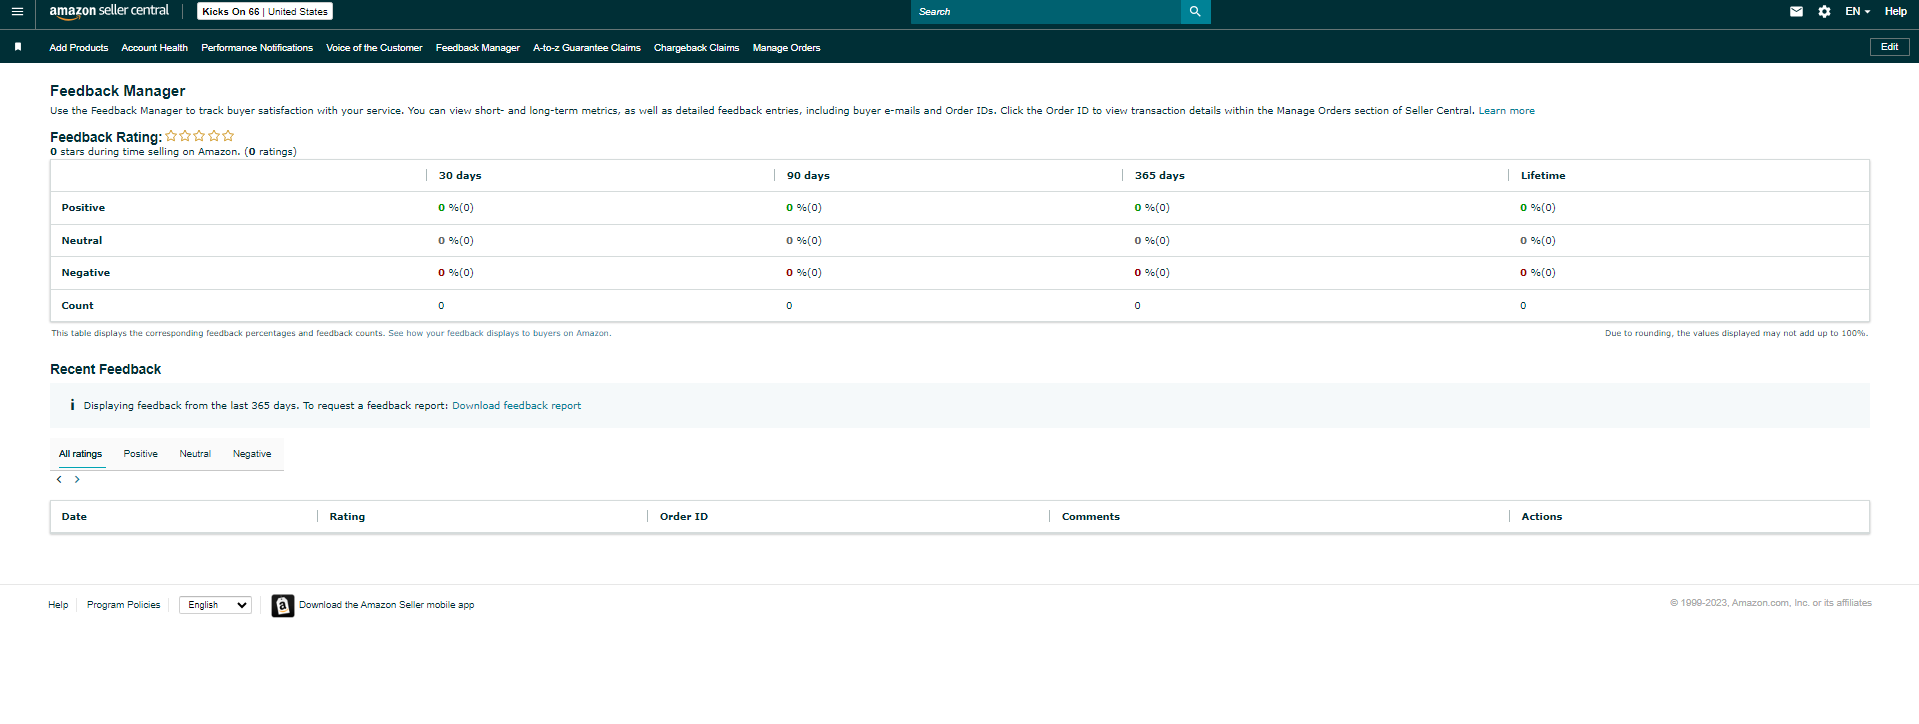The width and height of the screenshot is (1919, 724).
Task: Open Chargeback Claims page
Action: [x=697, y=48]
